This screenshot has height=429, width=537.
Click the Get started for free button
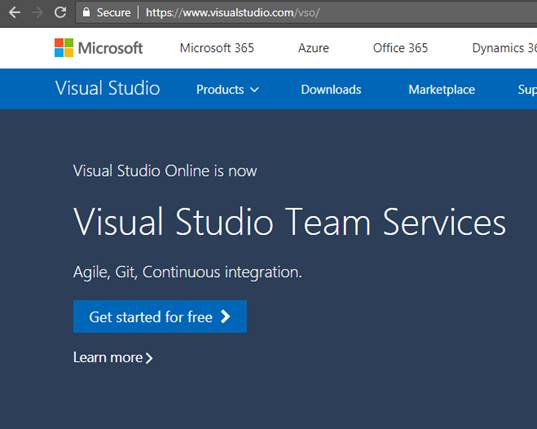click(160, 316)
